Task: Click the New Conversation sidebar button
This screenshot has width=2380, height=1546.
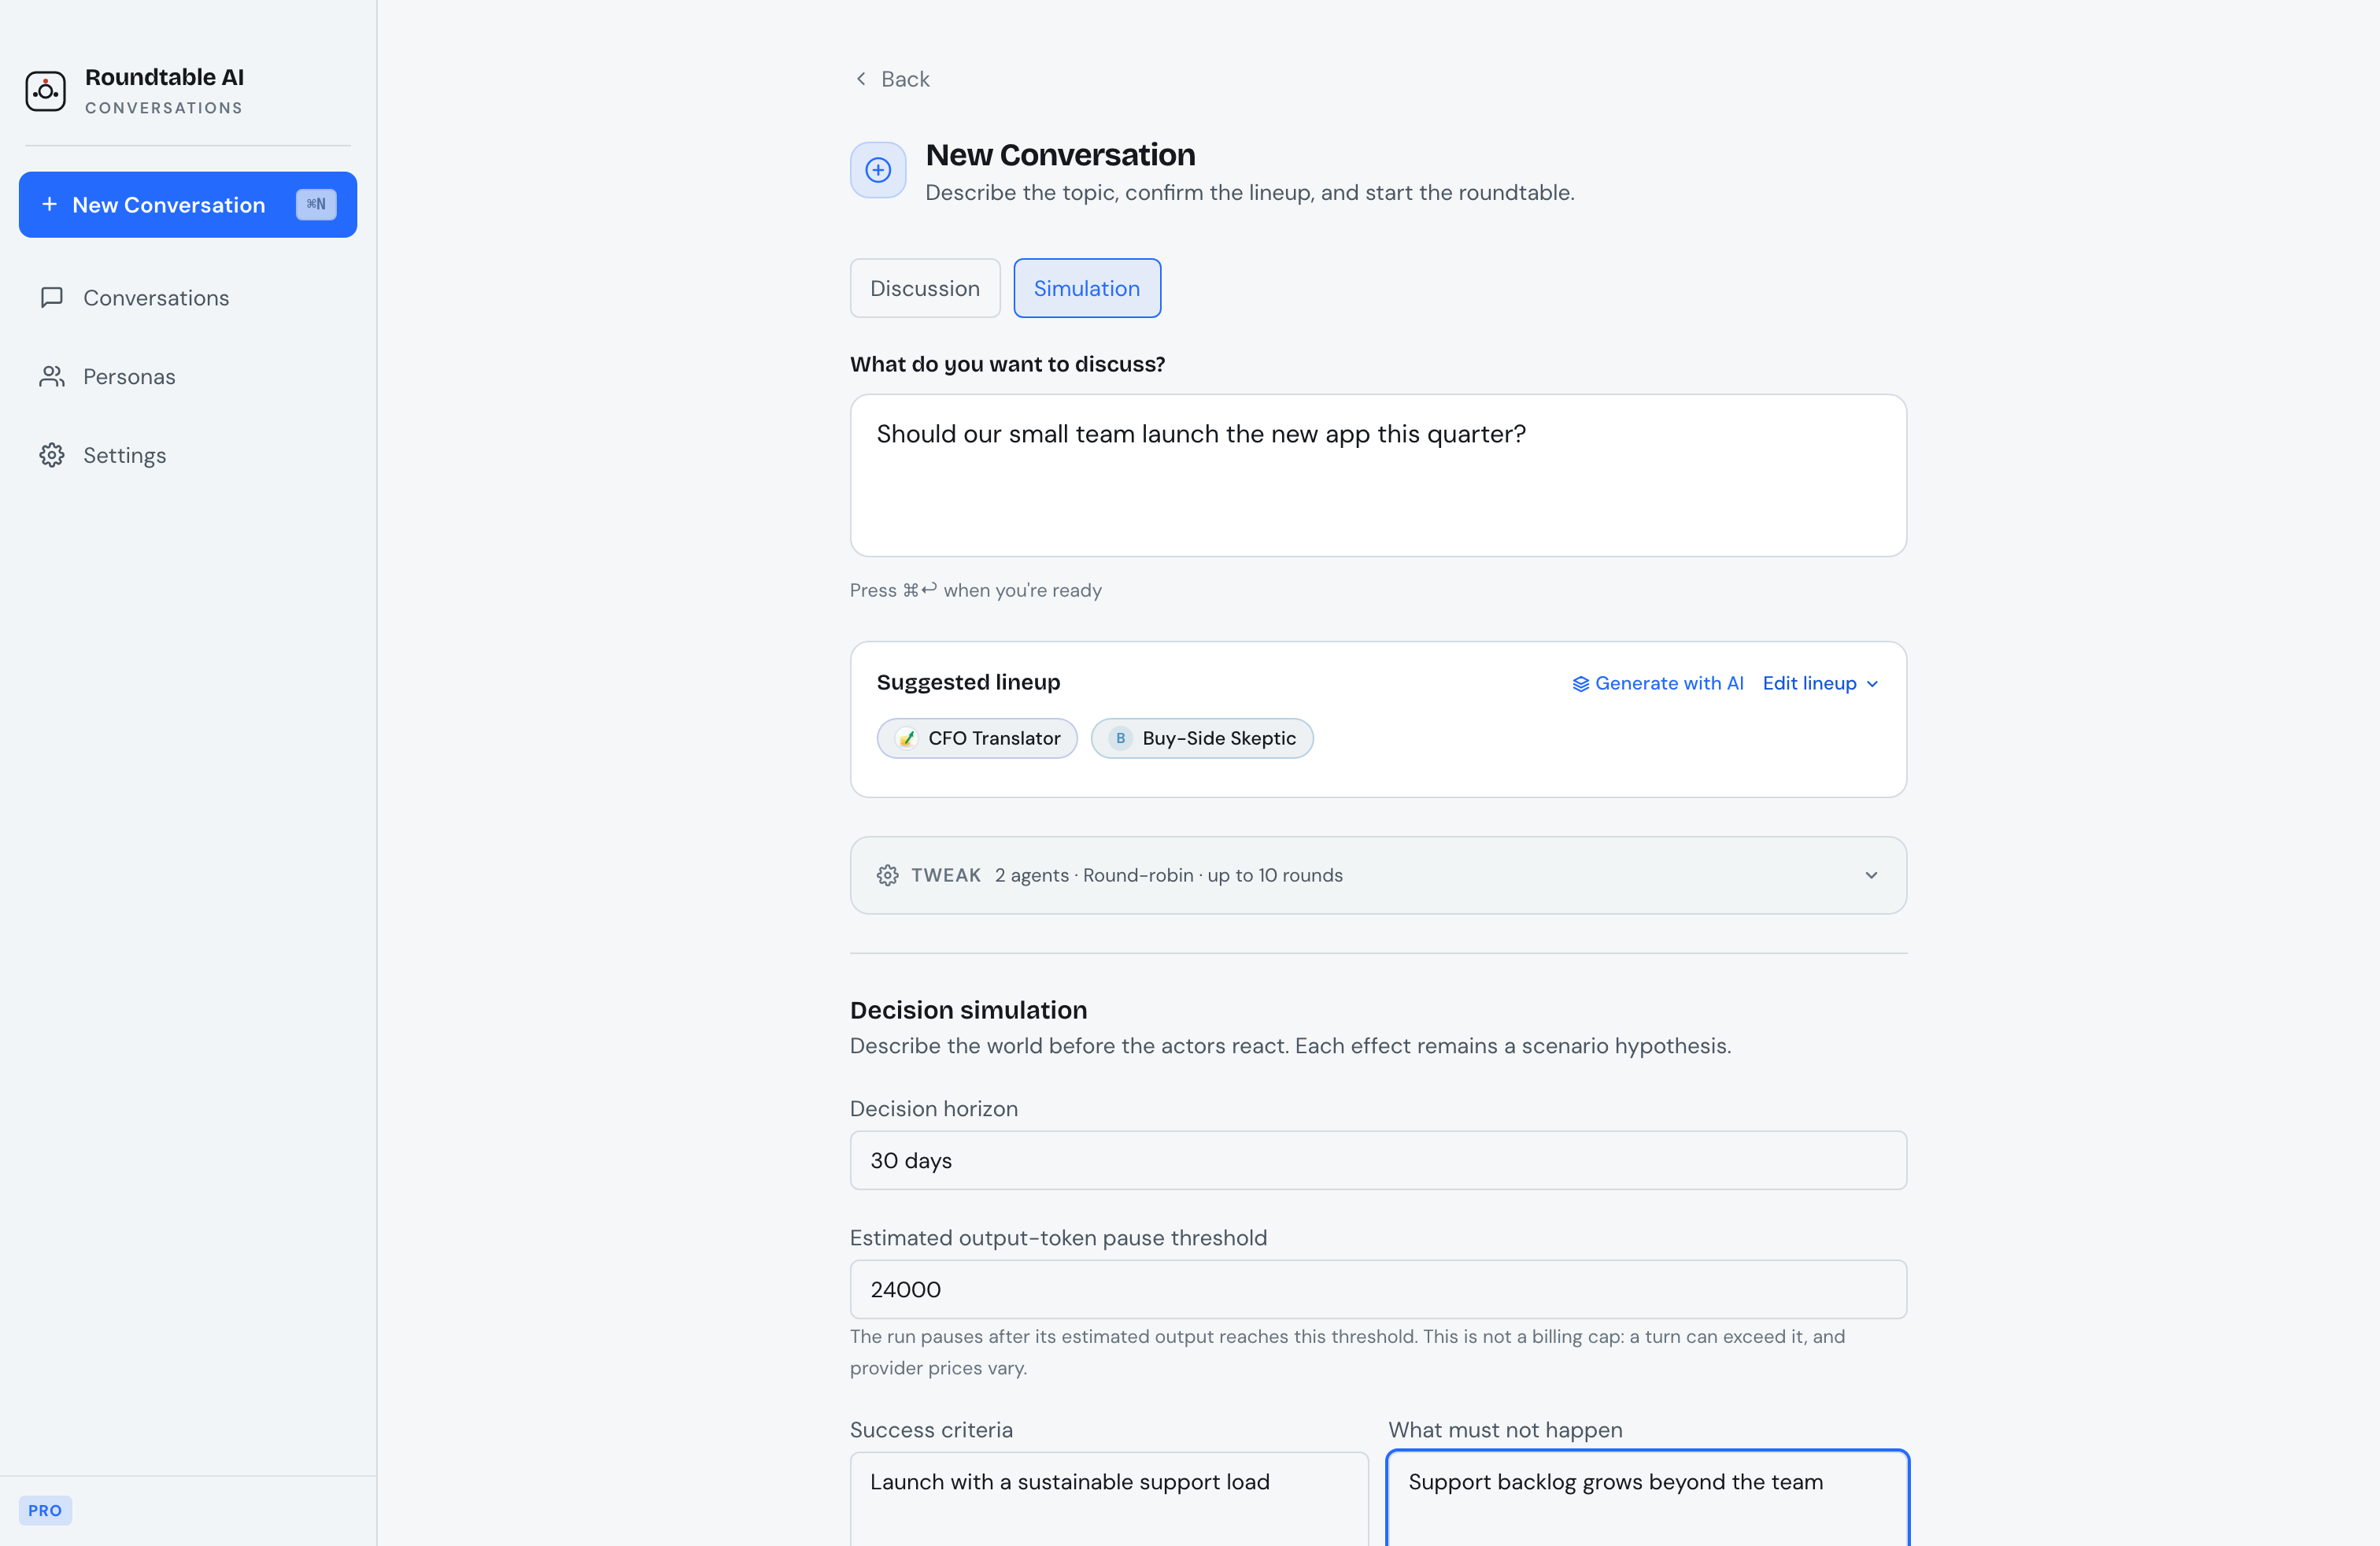Action: pos(188,205)
